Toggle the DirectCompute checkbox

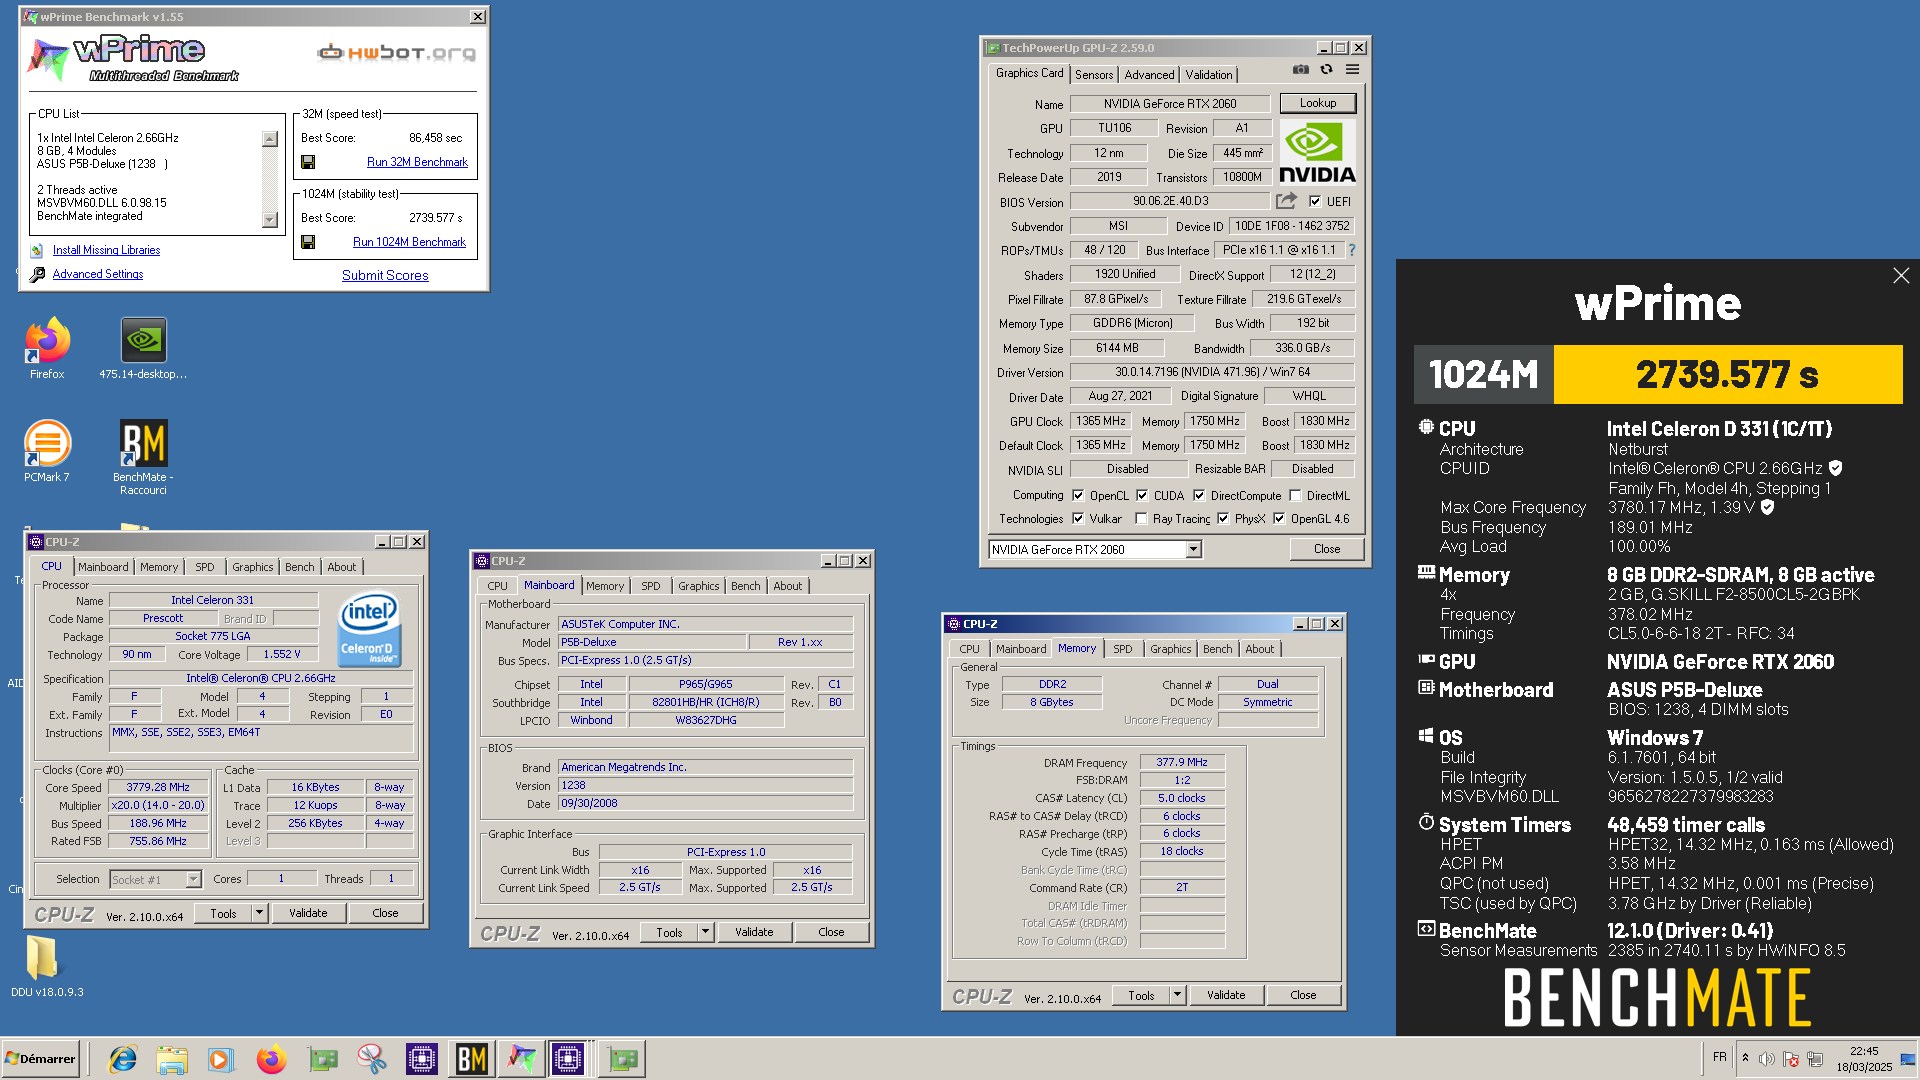(1199, 495)
